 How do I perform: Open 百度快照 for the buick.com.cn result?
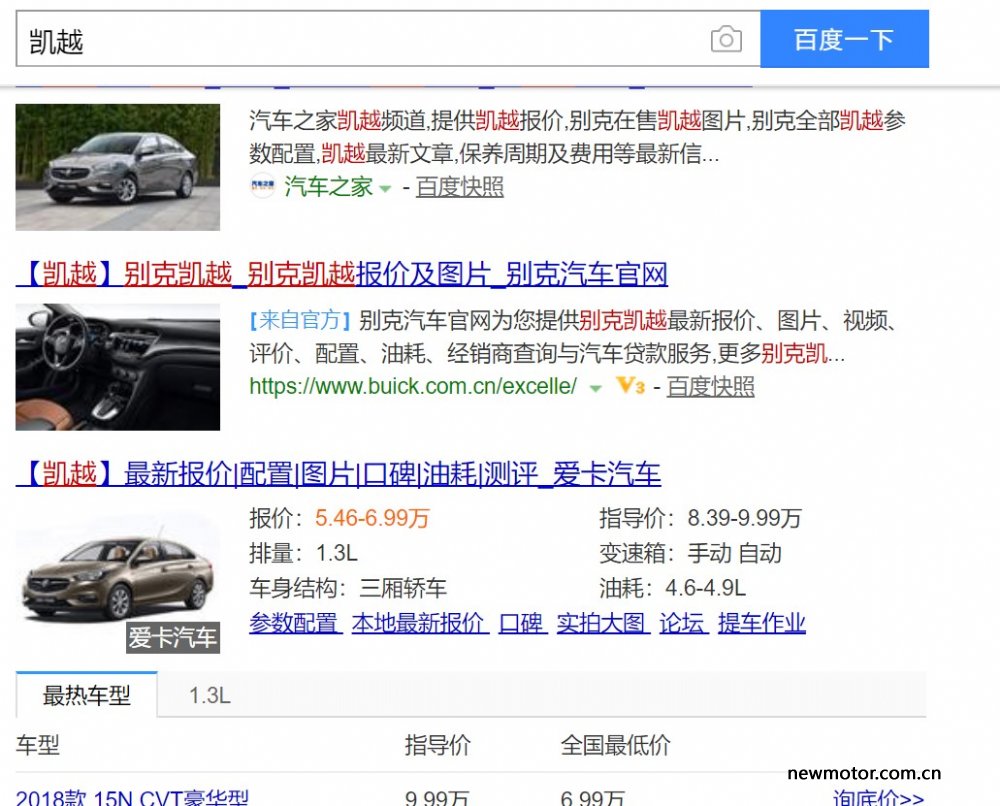pyautogui.click(x=710, y=386)
